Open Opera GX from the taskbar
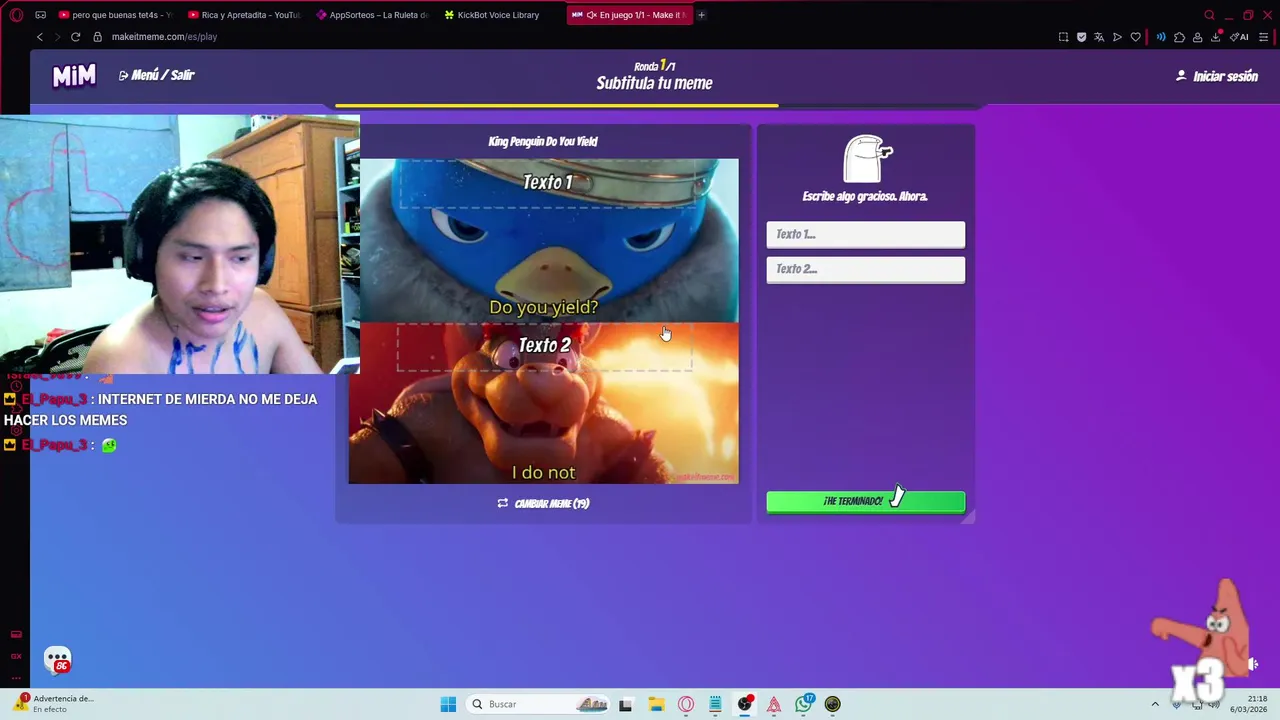This screenshot has height=720, width=1280. click(x=686, y=704)
